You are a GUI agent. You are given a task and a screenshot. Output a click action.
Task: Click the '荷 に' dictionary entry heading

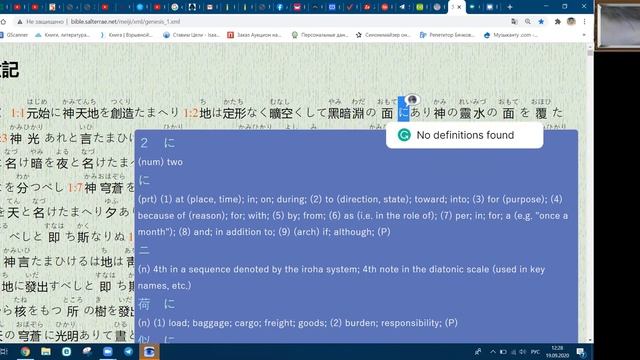coord(157,304)
